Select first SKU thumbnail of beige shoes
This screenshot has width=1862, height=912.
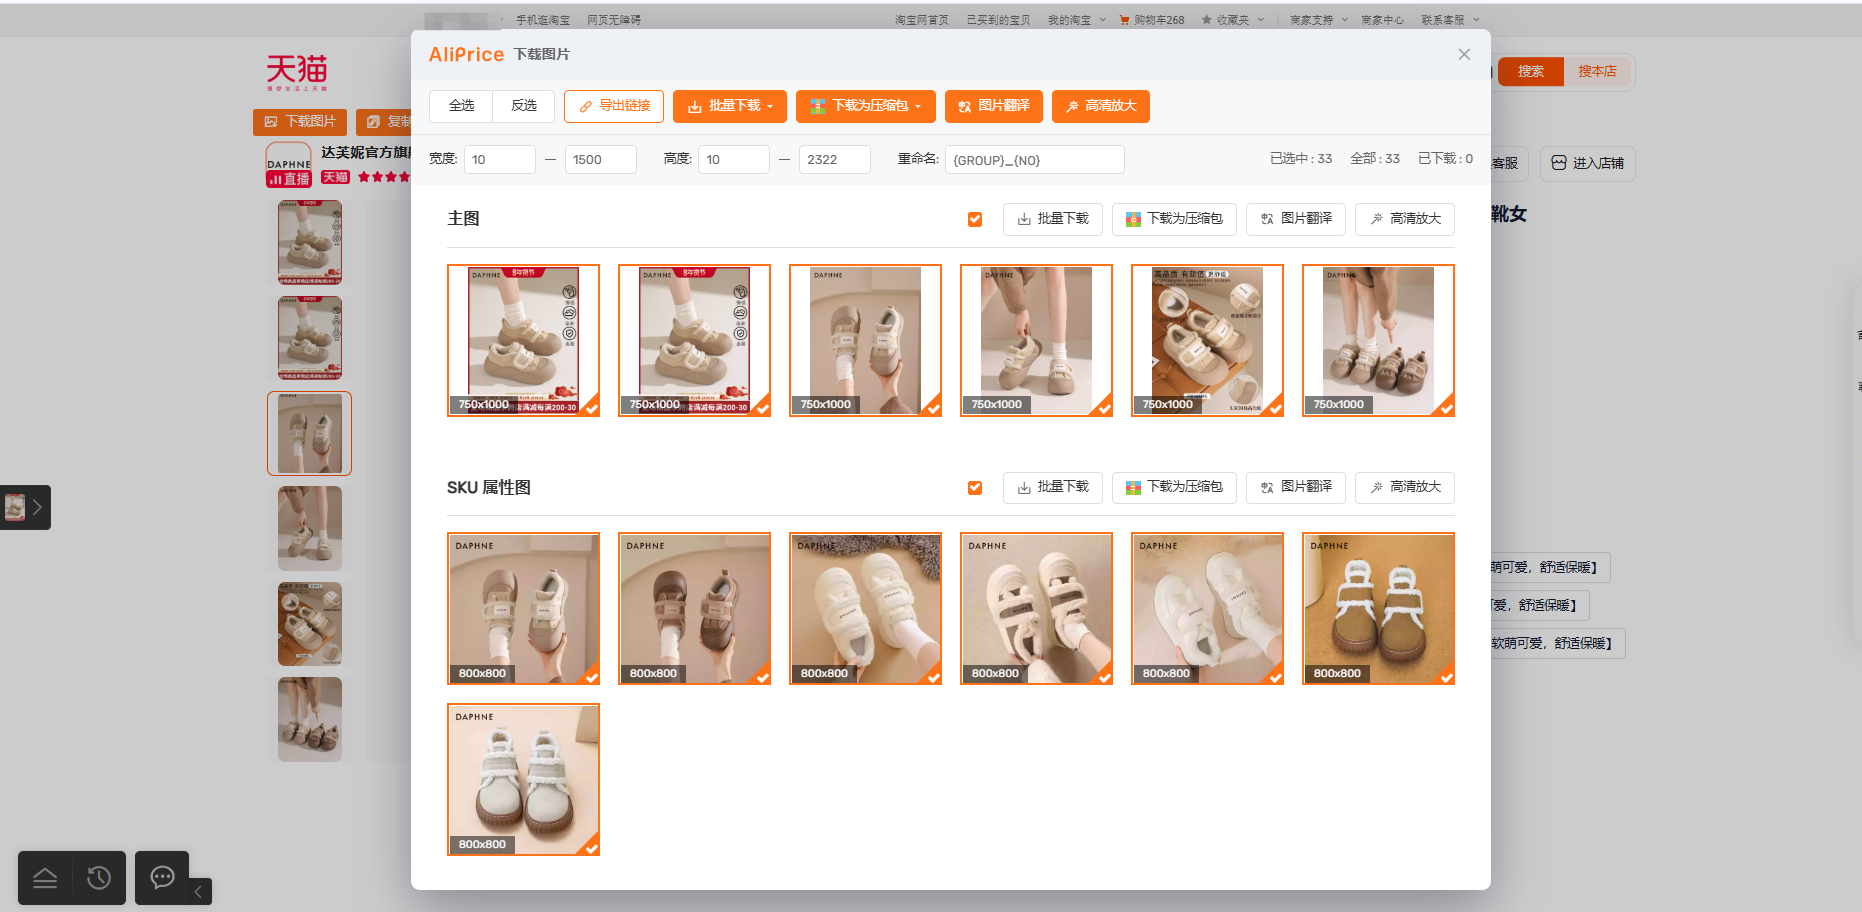tap(523, 608)
